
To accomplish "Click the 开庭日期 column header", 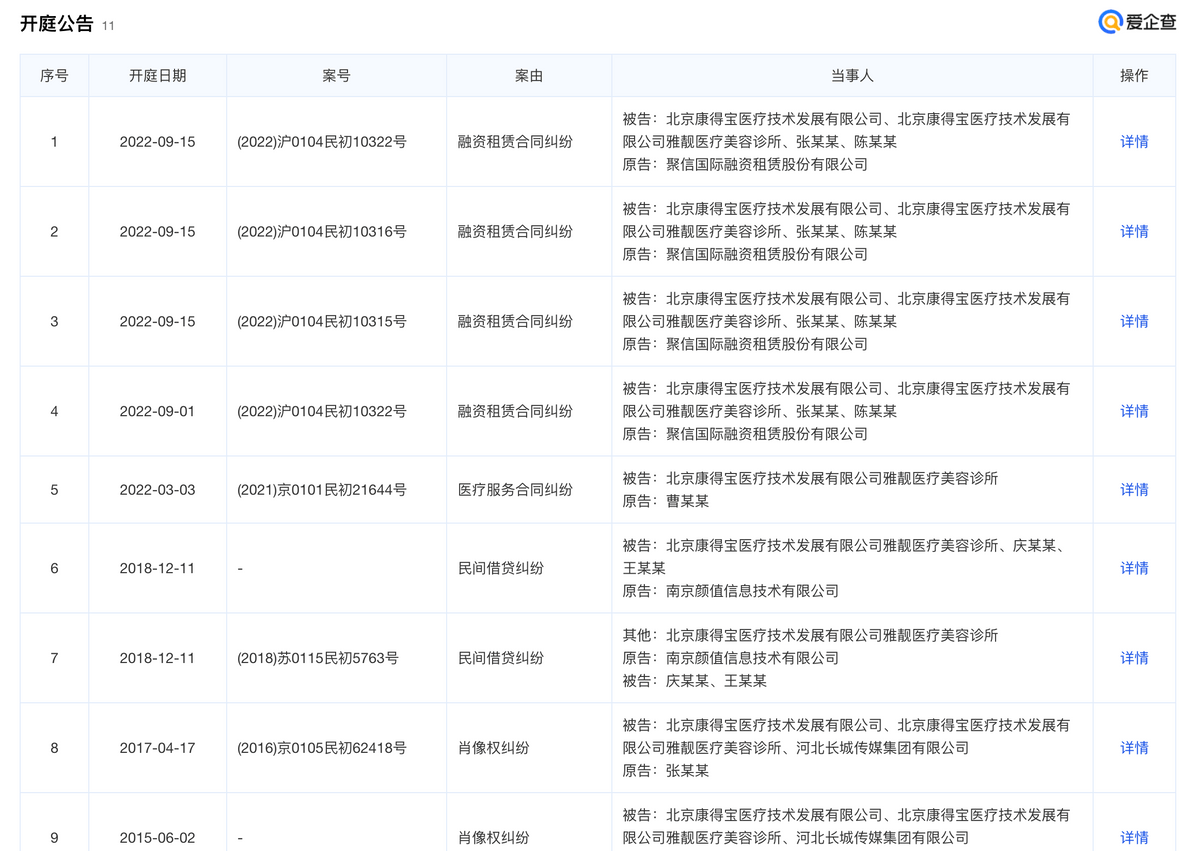I will coord(157,75).
